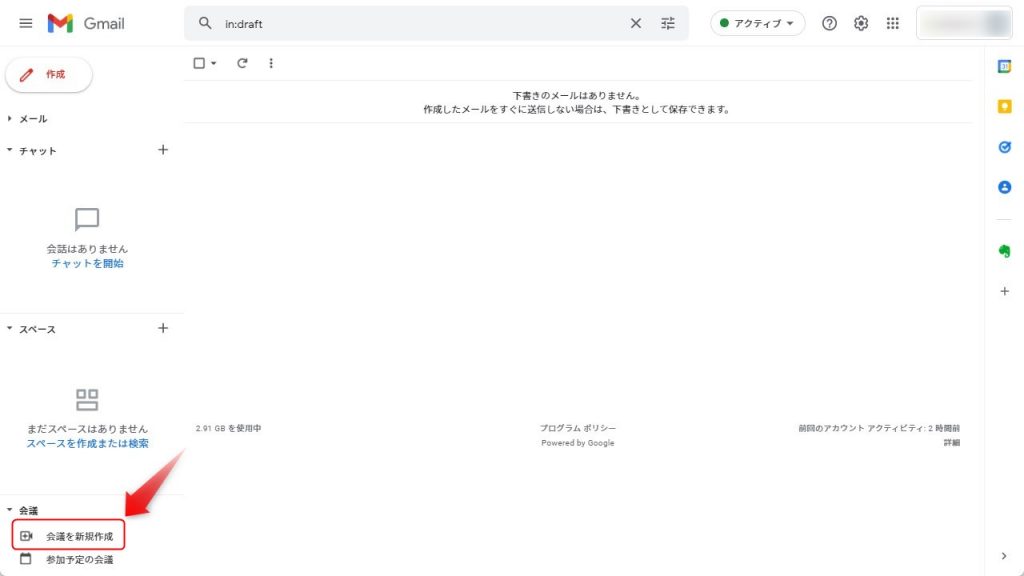The height and width of the screenshot is (576, 1024).
Task: Open Evernote add-on icon
Action: pos(1004,251)
